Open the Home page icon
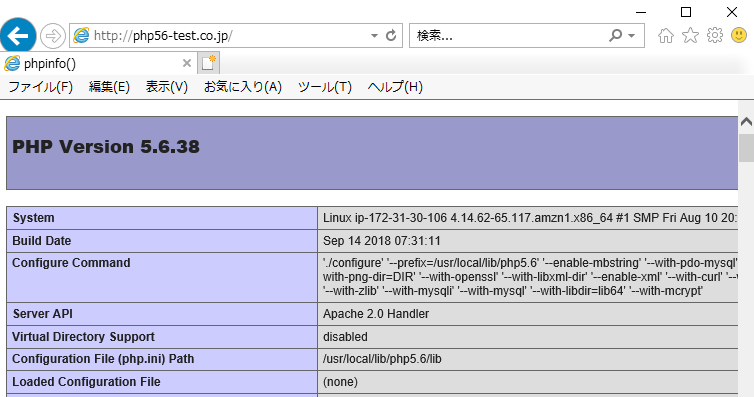Image resolution: width=754 pixels, height=397 pixels. click(x=666, y=36)
